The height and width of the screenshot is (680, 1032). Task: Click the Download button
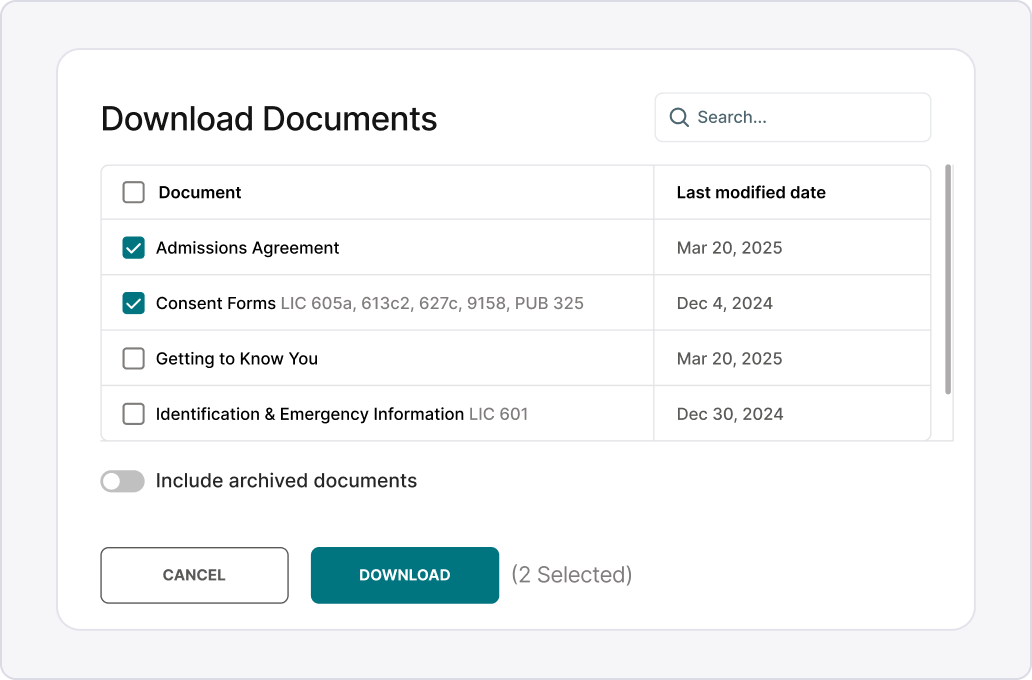(x=405, y=575)
